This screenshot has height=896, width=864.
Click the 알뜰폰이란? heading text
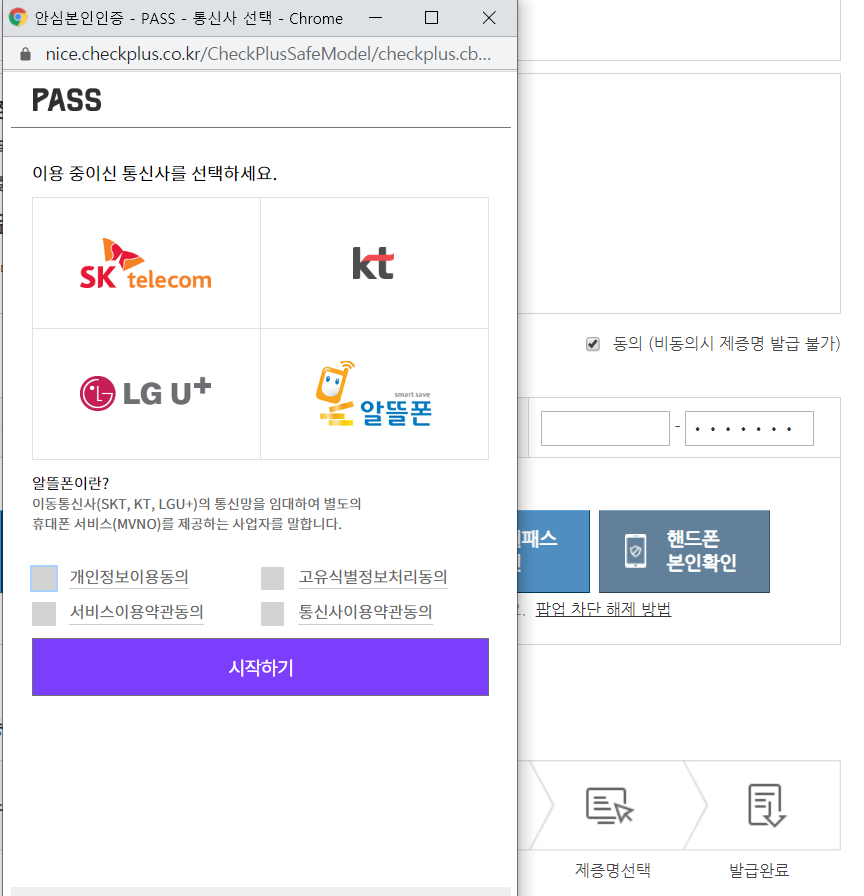(x=70, y=483)
